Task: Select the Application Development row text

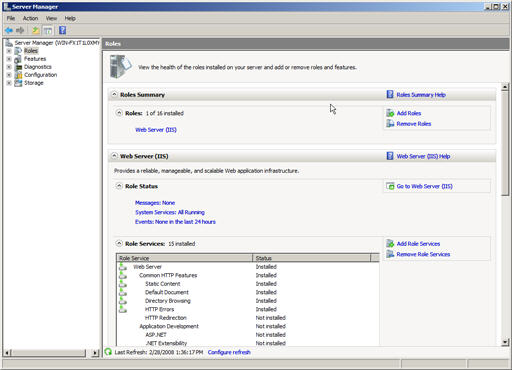Action: click(x=169, y=326)
